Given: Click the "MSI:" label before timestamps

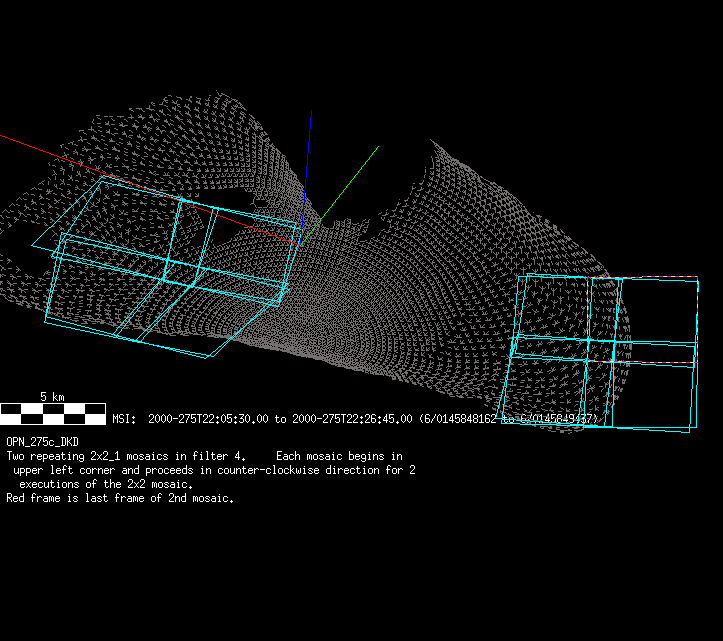Looking at the screenshot, I should [124, 419].
